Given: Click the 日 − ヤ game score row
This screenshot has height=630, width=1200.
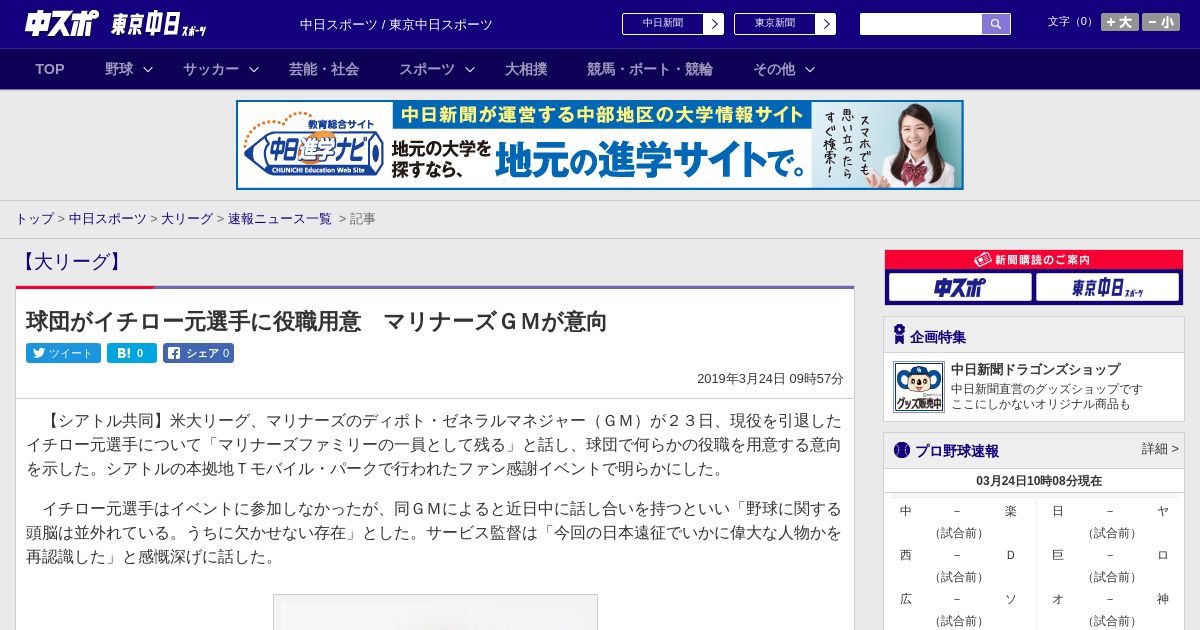Looking at the screenshot, I should point(1110,511).
